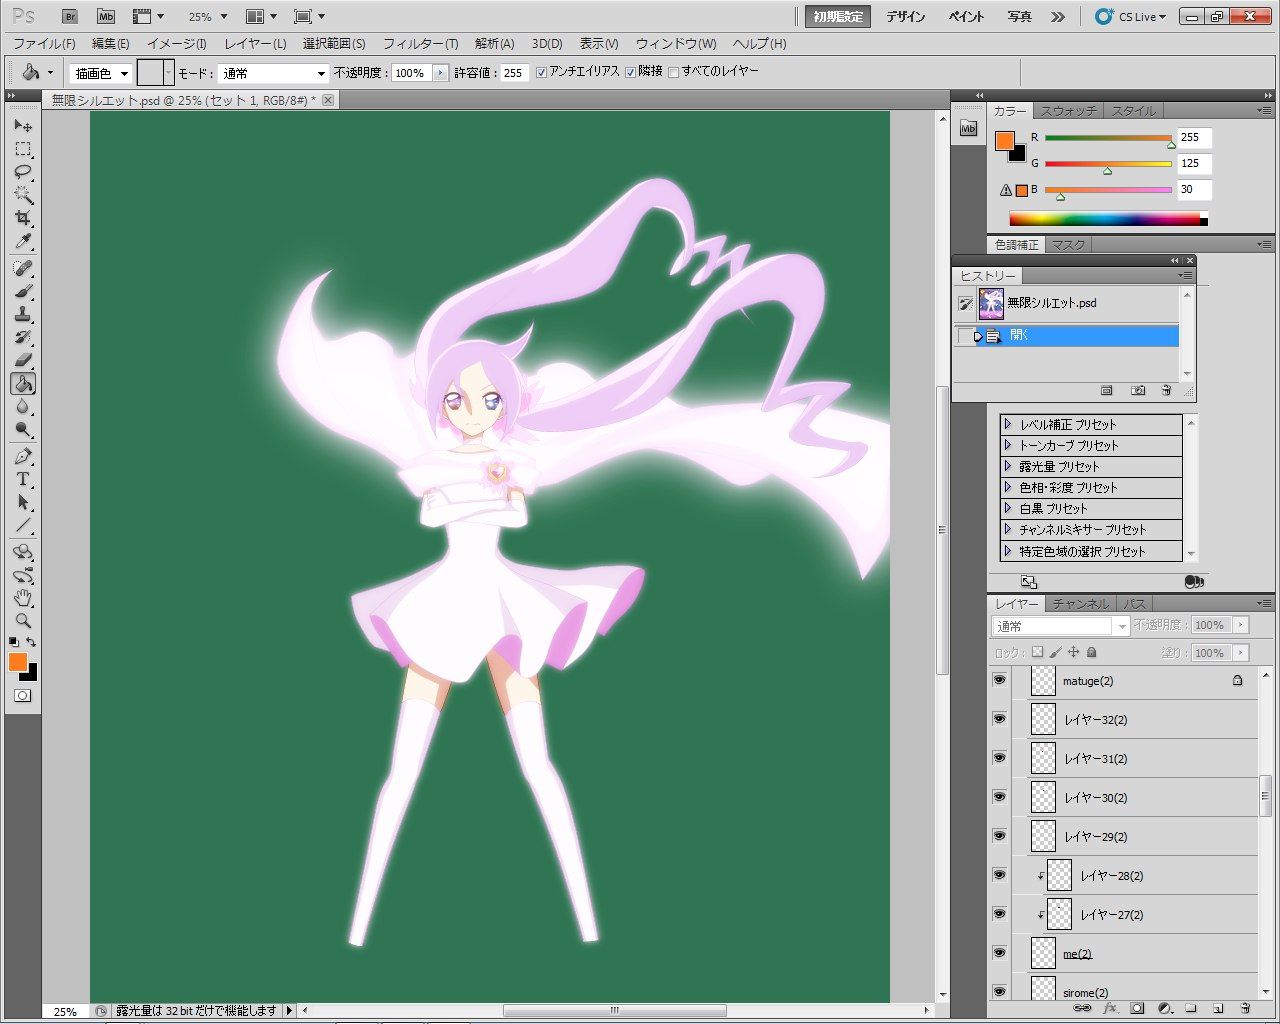Select the Eraser tool
The image size is (1280, 1024).
[23, 361]
